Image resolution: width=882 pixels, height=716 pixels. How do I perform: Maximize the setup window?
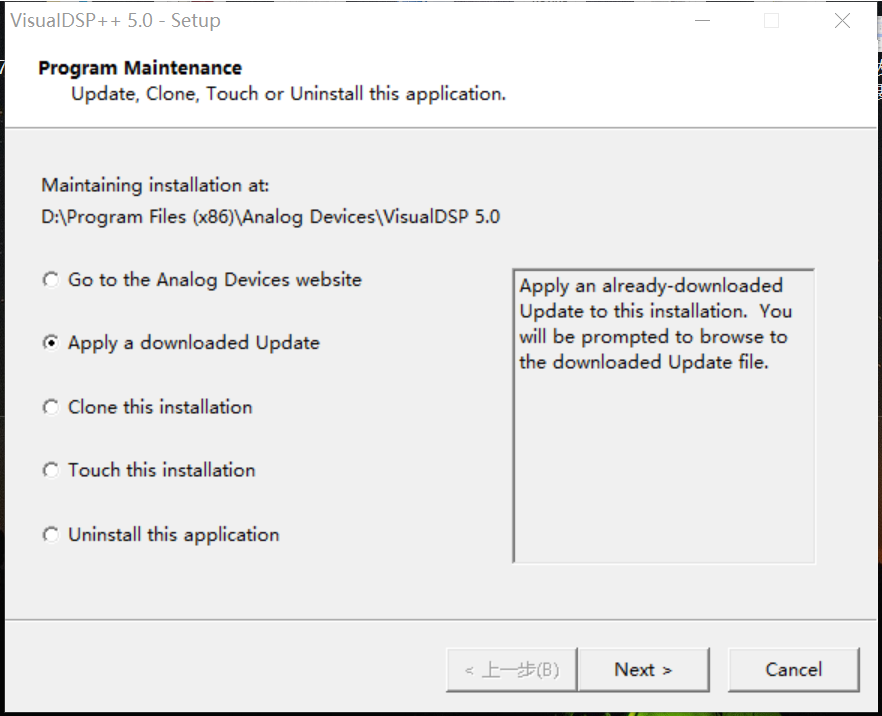(x=771, y=20)
